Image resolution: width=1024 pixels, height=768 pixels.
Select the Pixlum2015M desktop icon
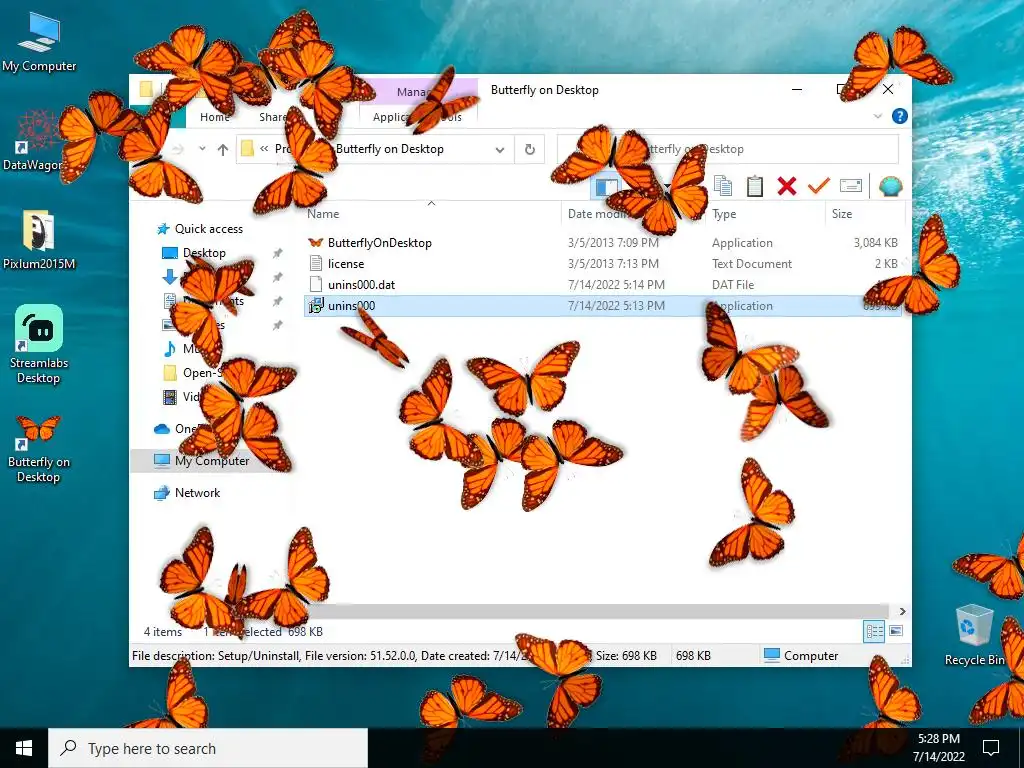coord(39,240)
